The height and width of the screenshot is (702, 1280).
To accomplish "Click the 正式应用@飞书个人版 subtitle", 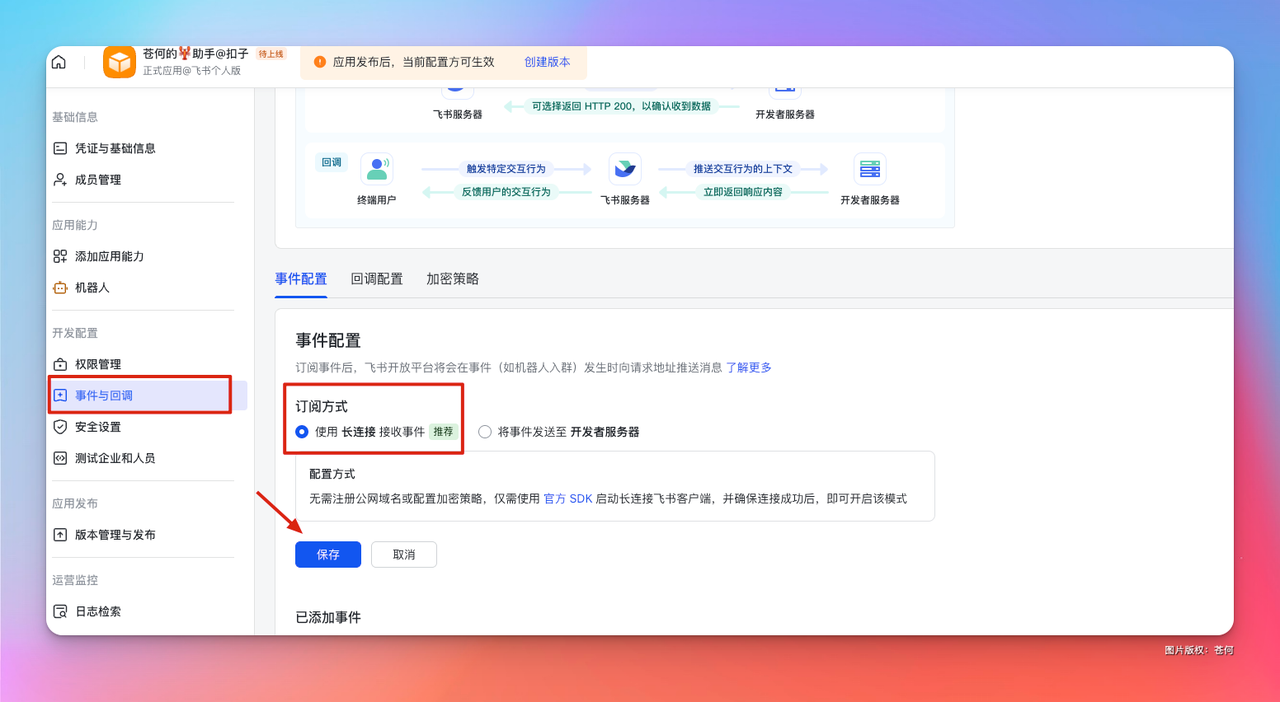I will (x=192, y=71).
